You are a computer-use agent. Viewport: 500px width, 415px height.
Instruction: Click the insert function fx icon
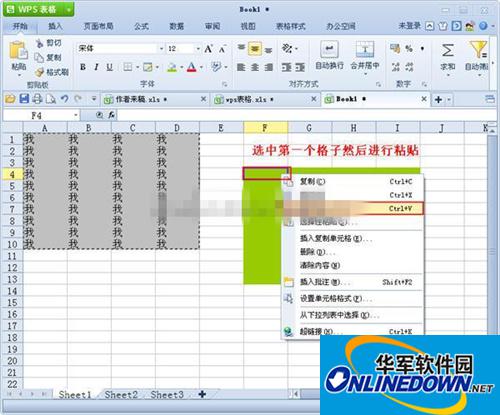[x=111, y=115]
